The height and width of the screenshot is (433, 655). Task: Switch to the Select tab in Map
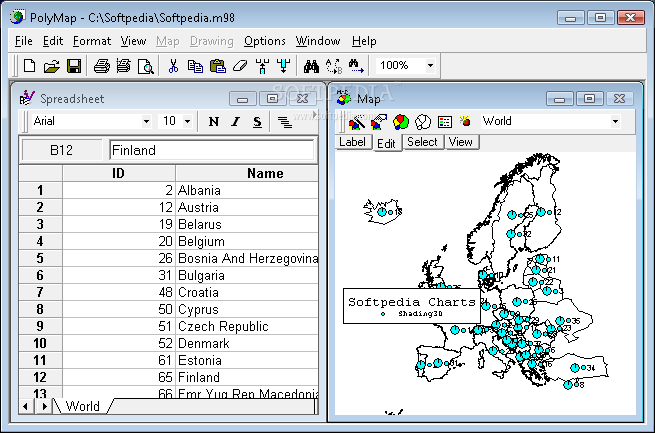[422, 142]
